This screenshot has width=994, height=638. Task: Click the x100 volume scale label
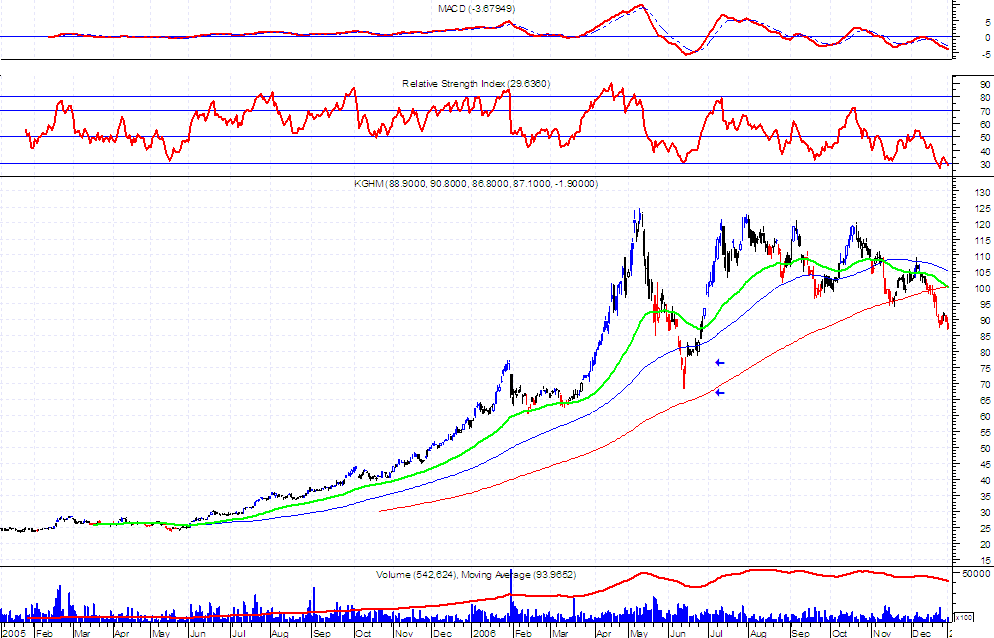[964, 617]
